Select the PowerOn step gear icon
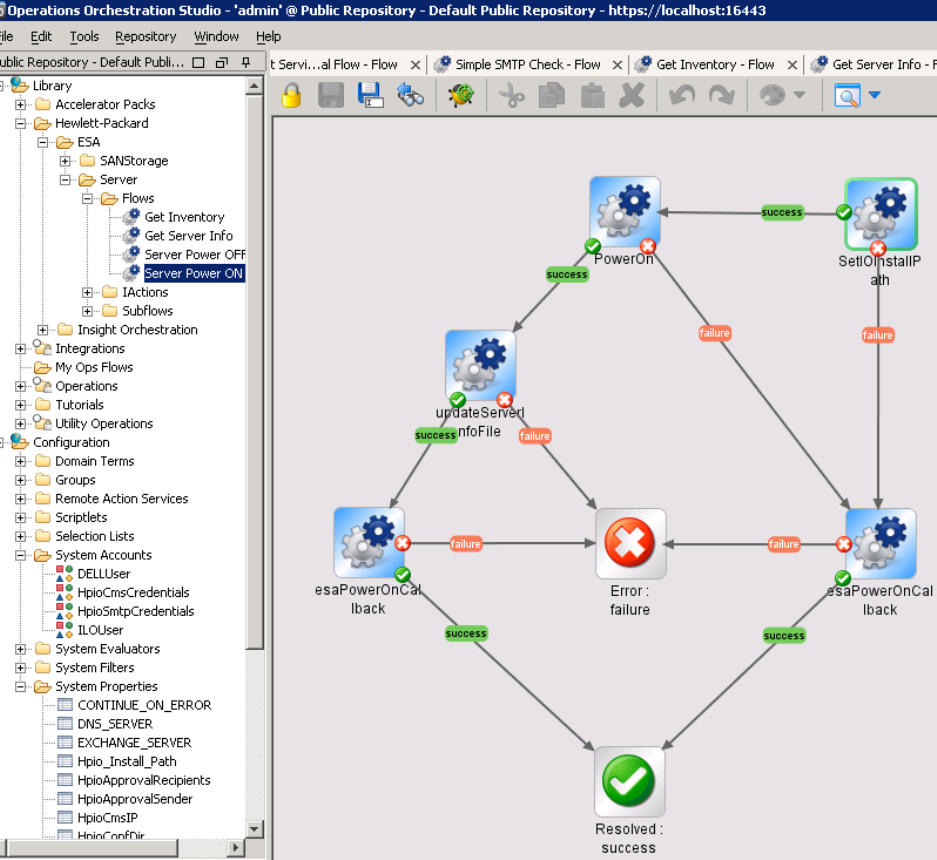This screenshot has height=860, width=937. pos(624,211)
